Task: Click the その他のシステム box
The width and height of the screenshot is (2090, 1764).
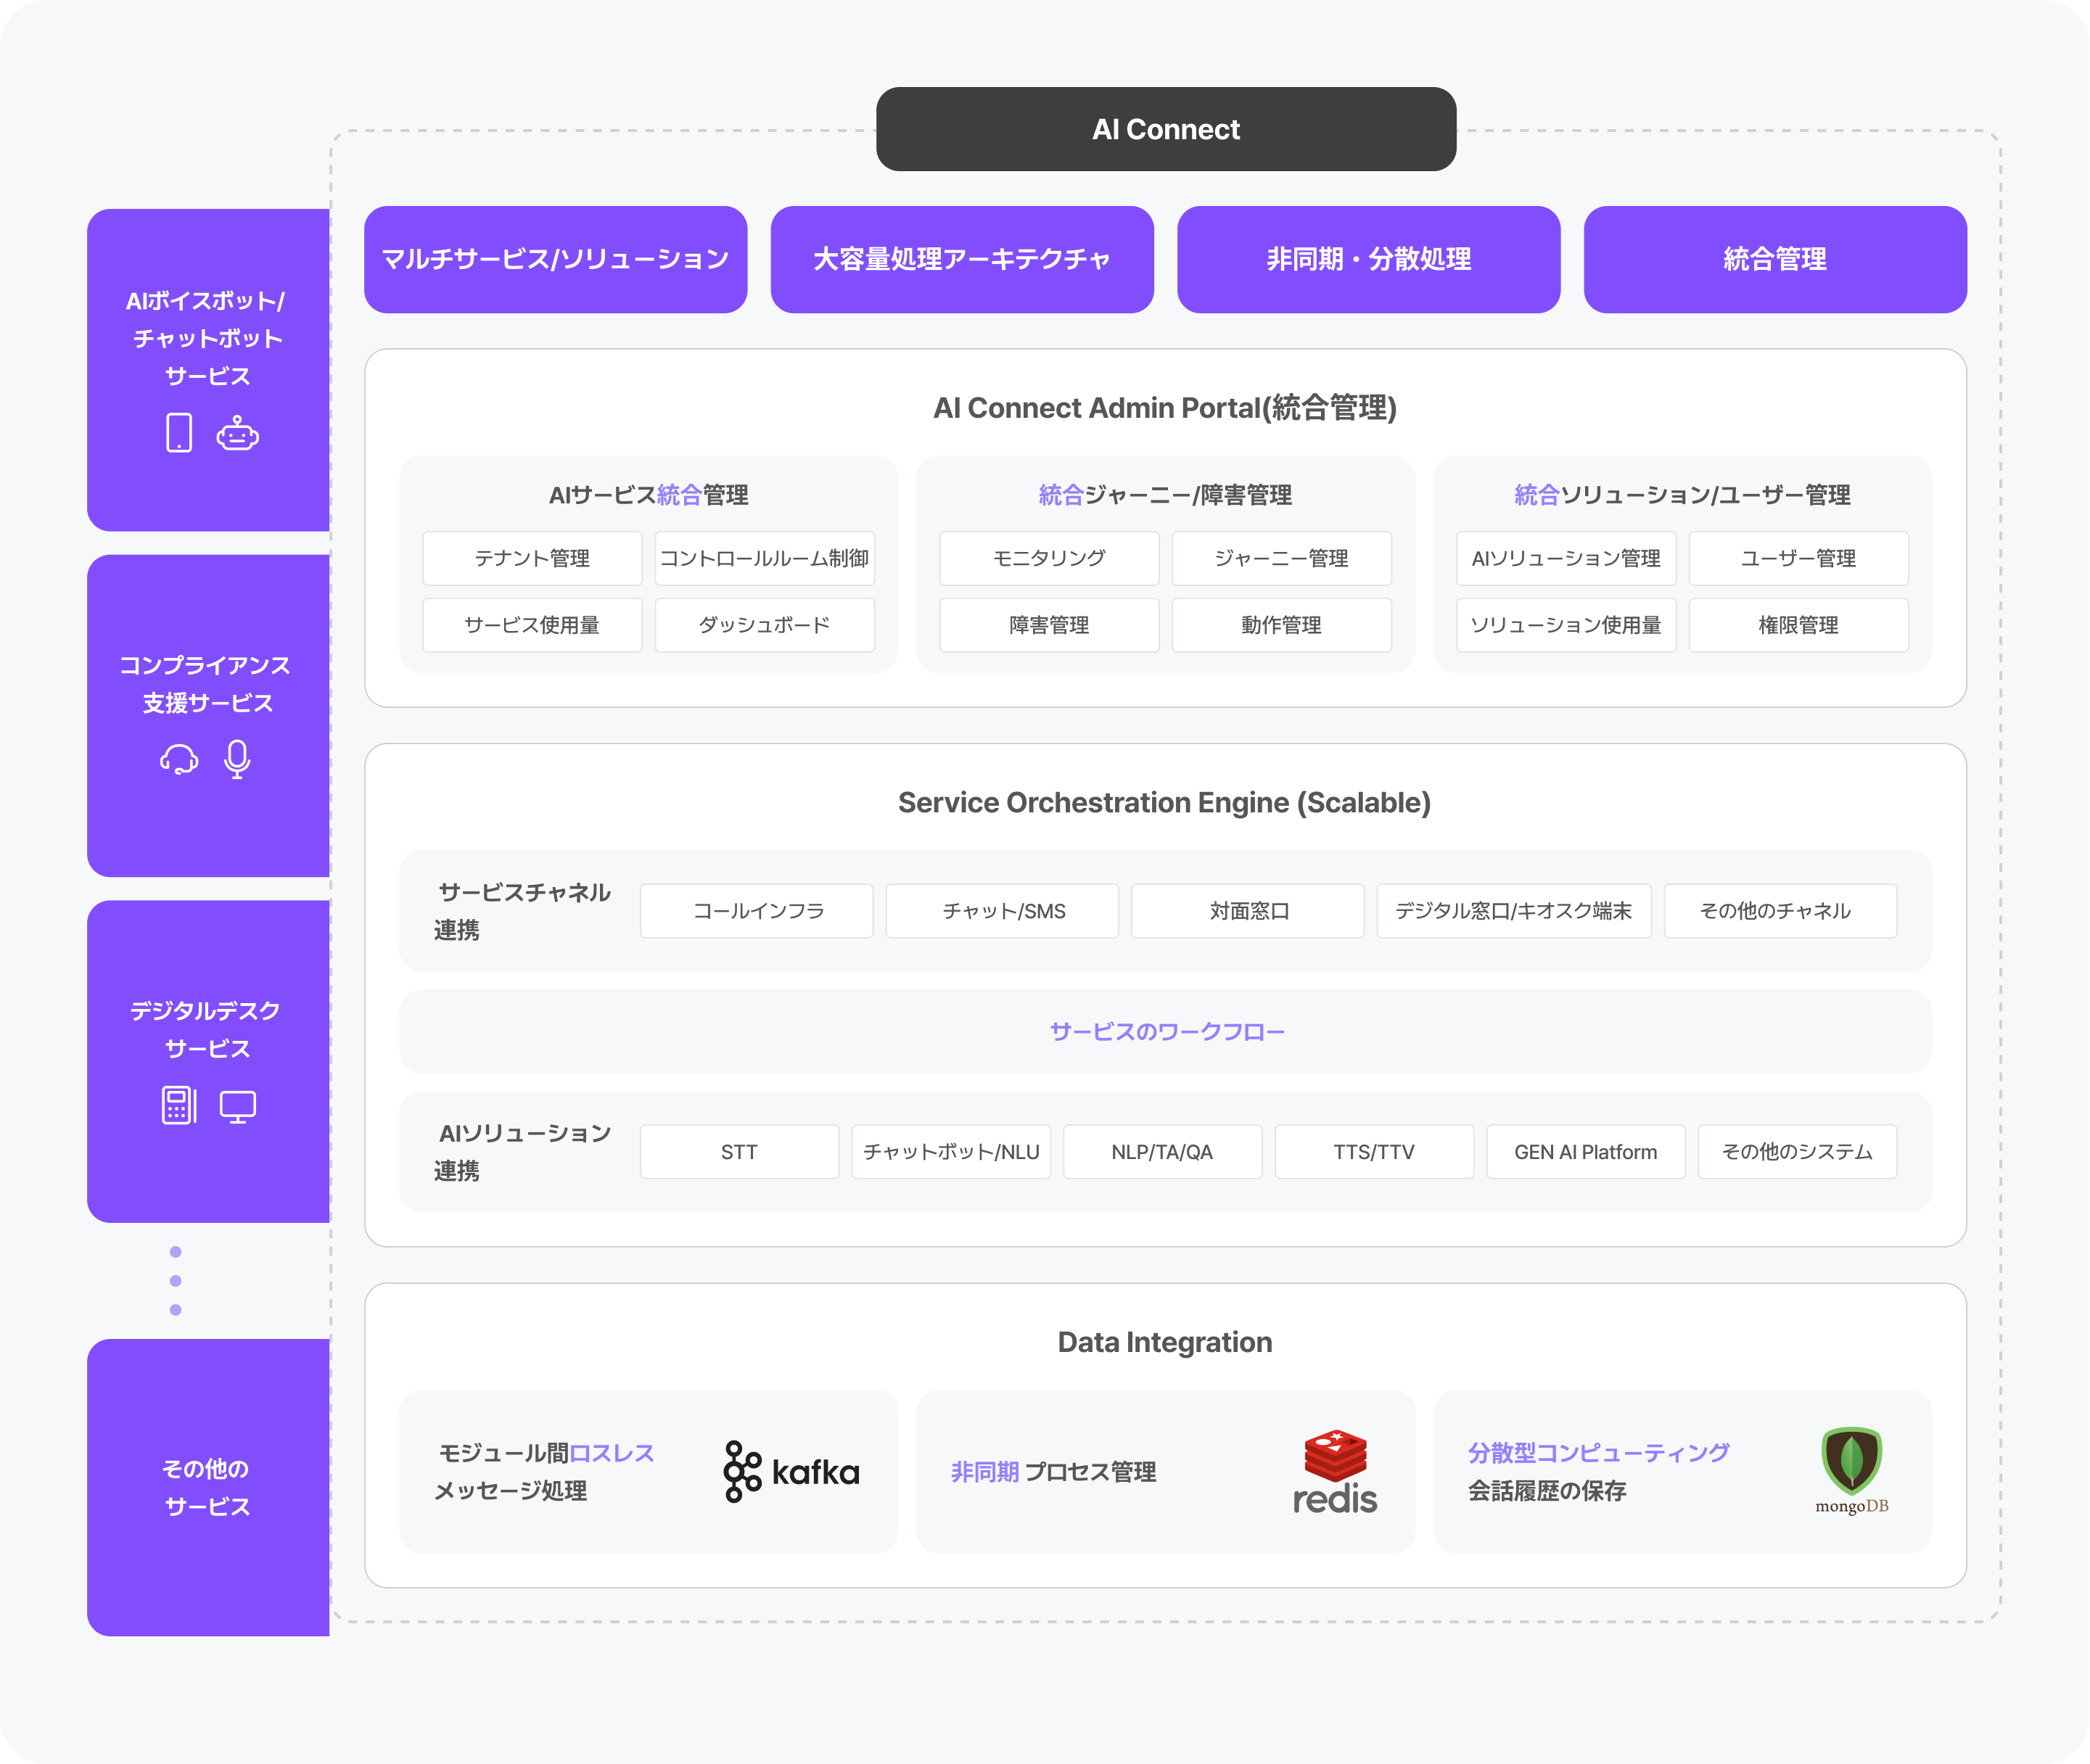Action: (1798, 1152)
